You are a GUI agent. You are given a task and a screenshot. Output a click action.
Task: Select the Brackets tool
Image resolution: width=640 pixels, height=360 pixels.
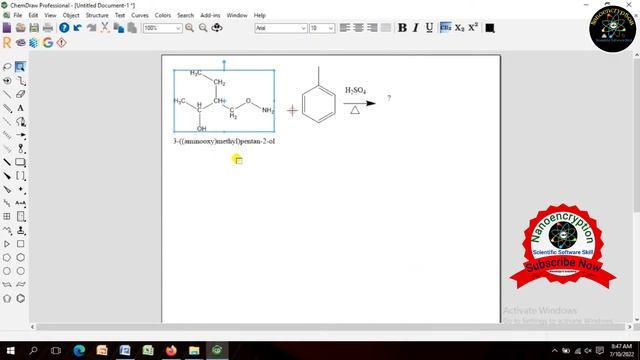(20, 176)
